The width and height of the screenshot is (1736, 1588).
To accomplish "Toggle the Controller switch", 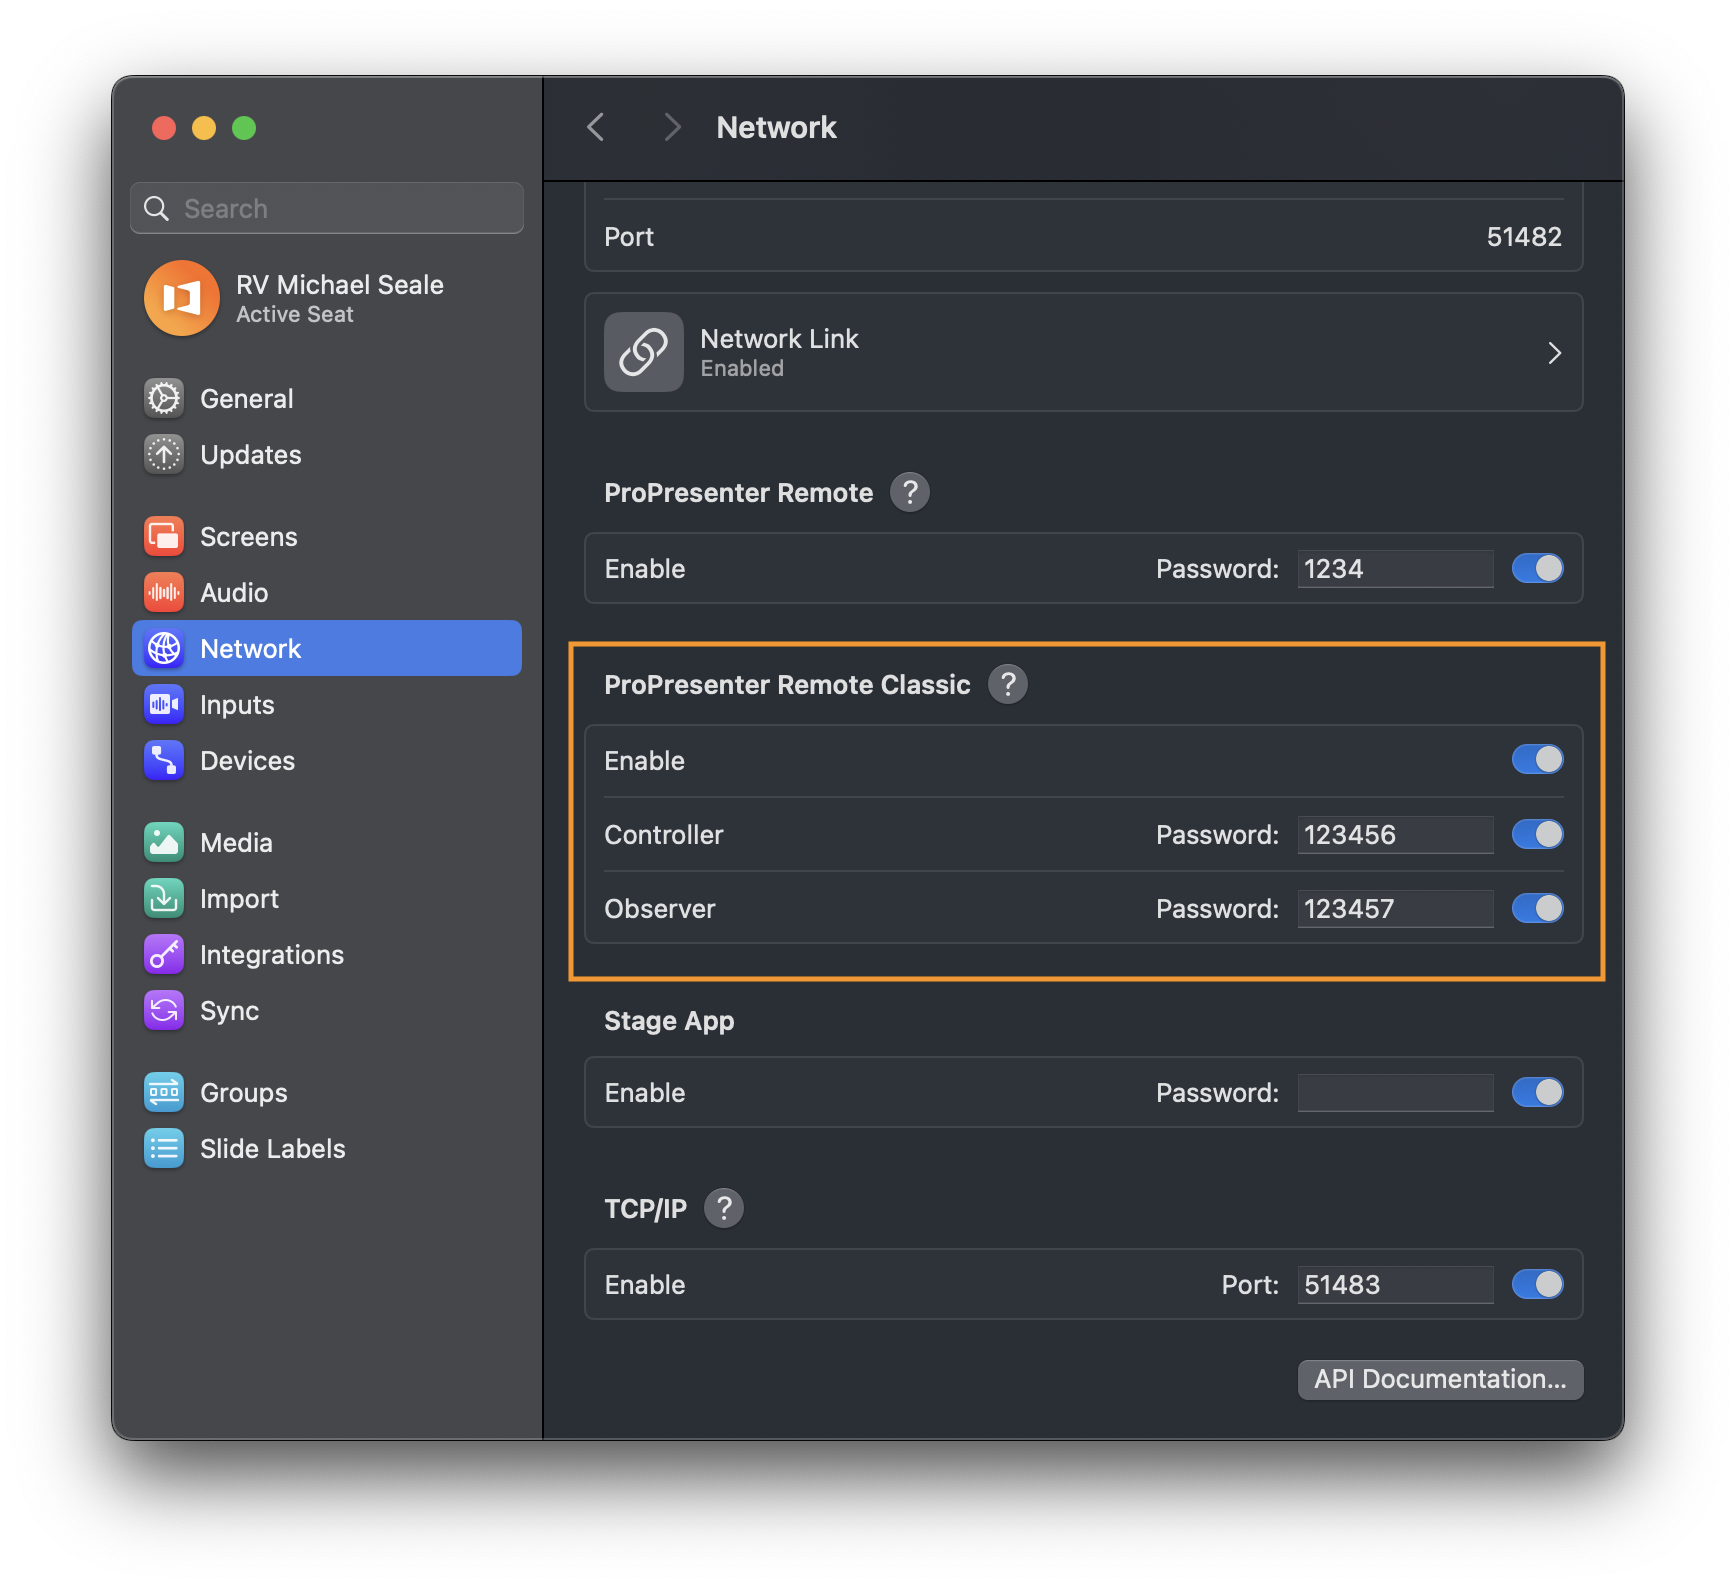I will pyautogui.click(x=1538, y=834).
